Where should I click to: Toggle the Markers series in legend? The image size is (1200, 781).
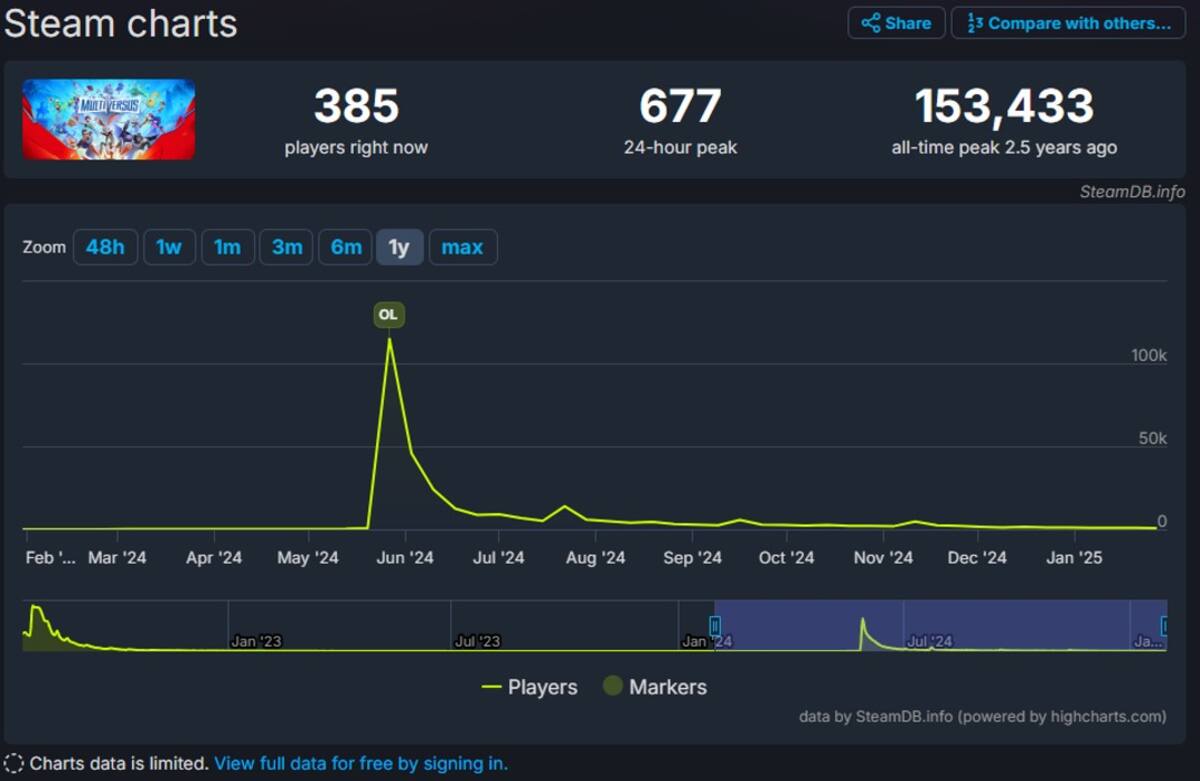[x=655, y=687]
